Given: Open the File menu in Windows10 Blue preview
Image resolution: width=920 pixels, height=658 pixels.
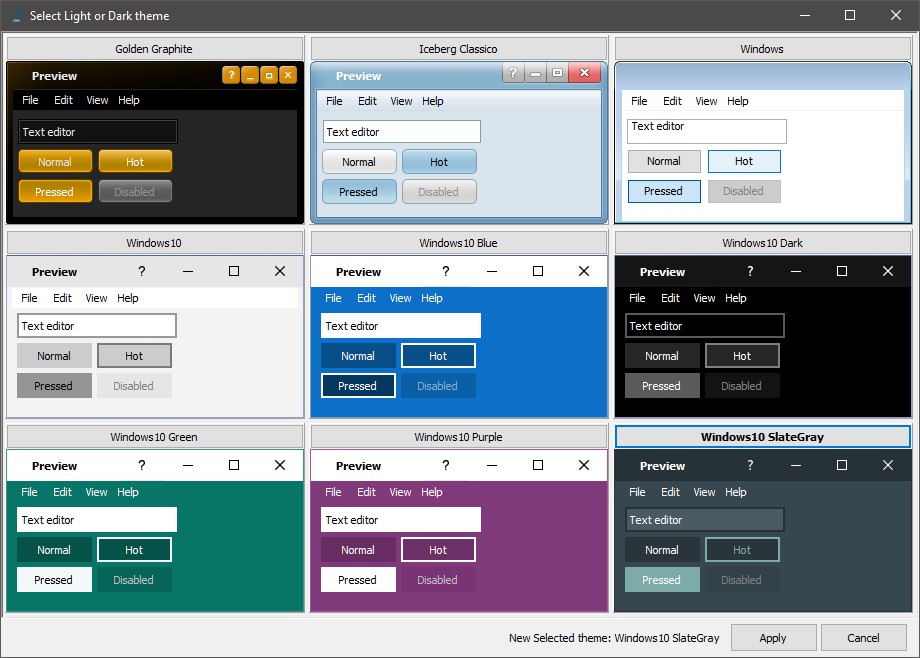Looking at the screenshot, I should 333,298.
